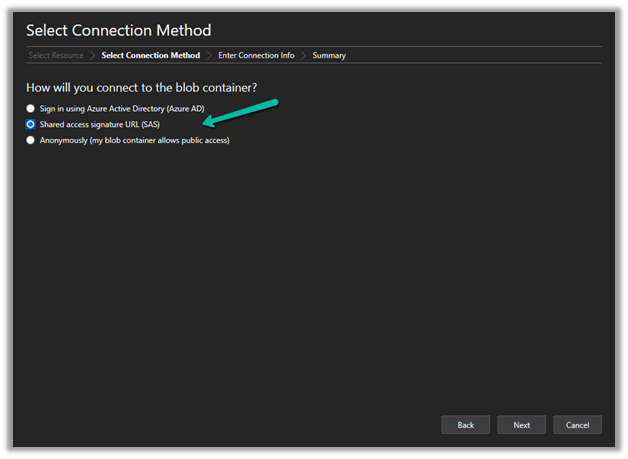The image size is (628, 459).
Task: Proceed with the Next button
Action: coord(521,424)
